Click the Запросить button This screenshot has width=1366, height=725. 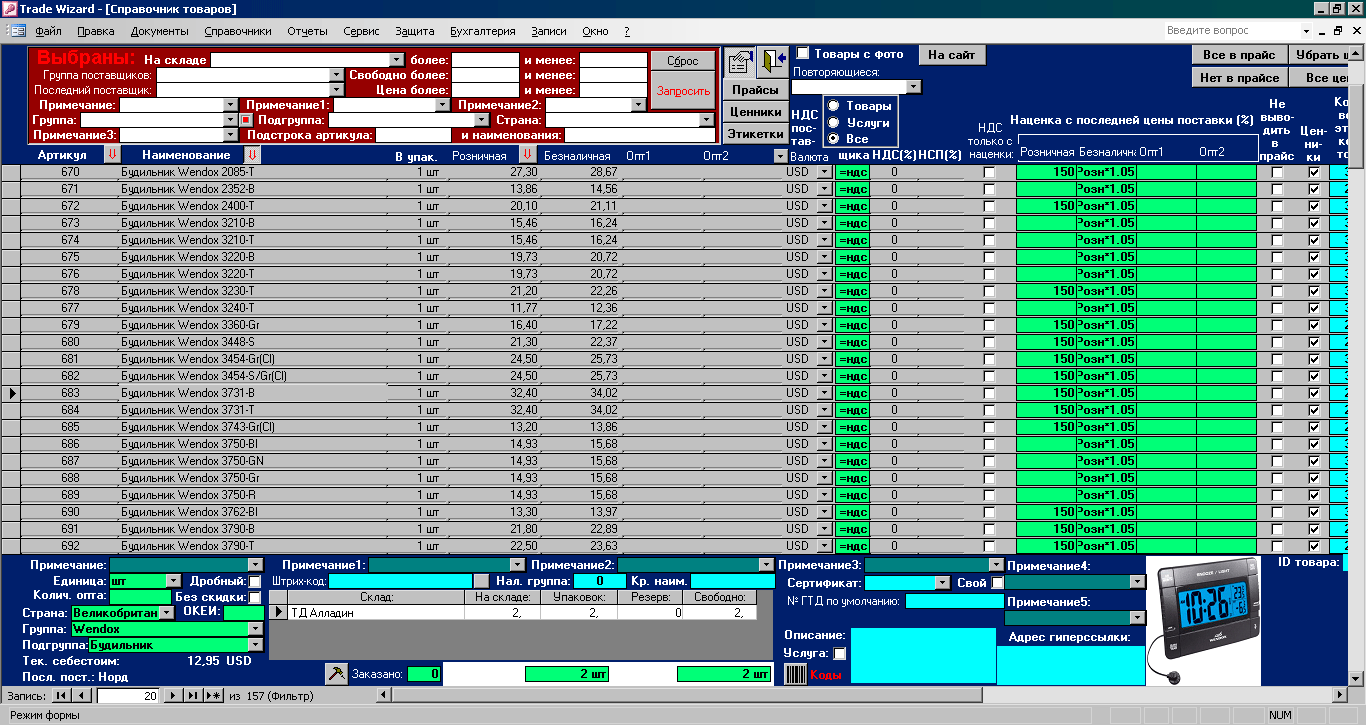pyautogui.click(x=682, y=91)
